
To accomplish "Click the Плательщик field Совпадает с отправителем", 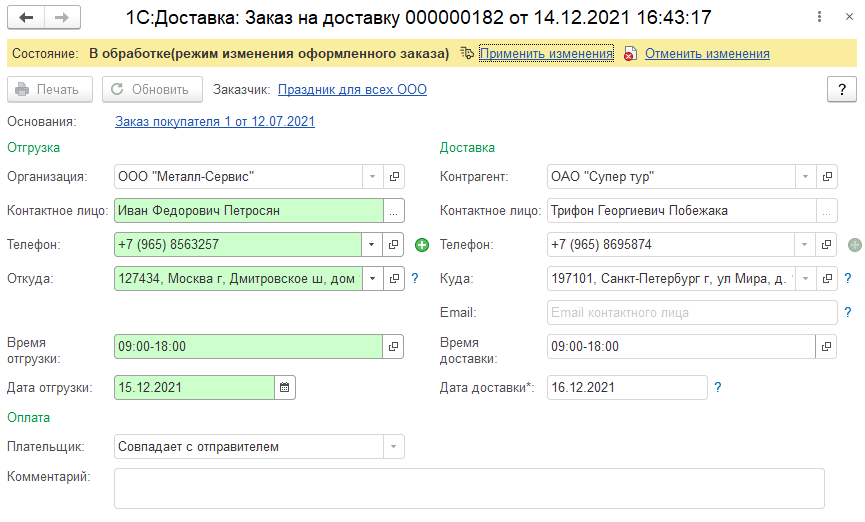I will click(249, 446).
